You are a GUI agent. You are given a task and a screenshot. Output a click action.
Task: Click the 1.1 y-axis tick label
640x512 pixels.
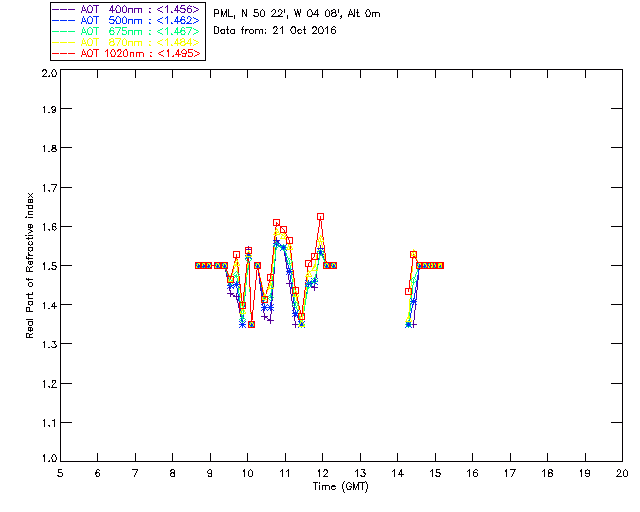coord(49,423)
